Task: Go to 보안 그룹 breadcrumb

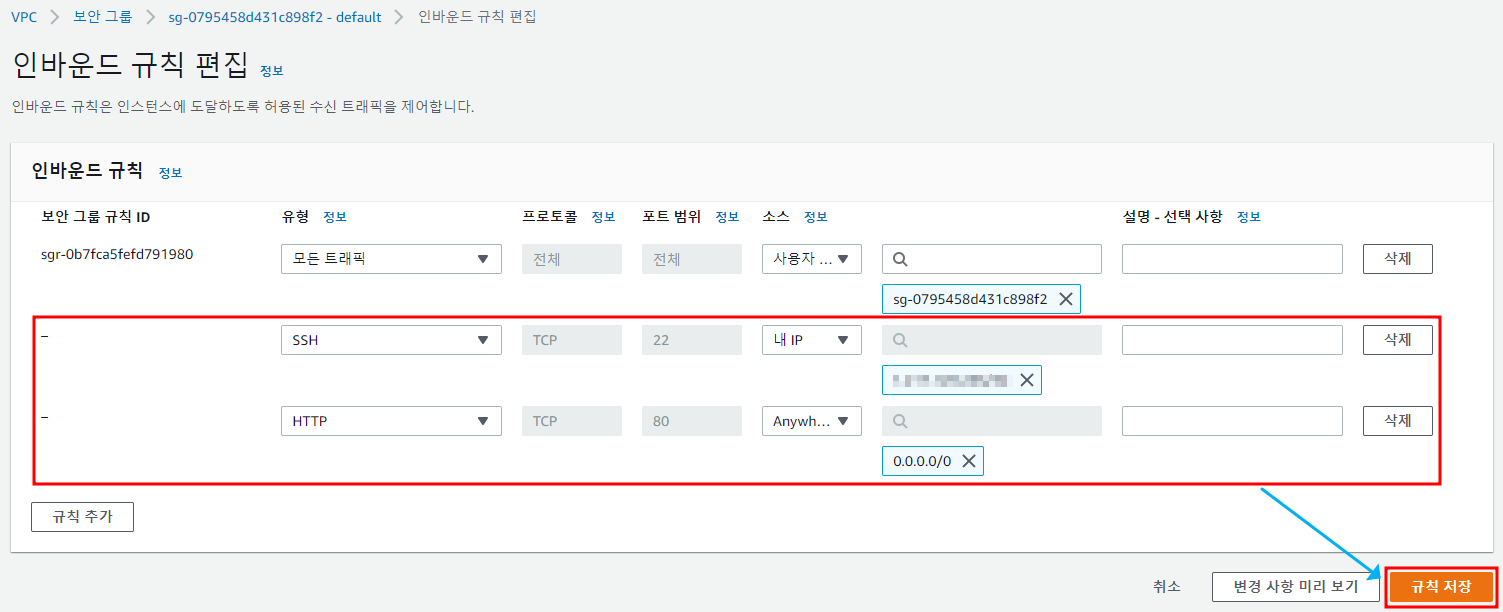Action: tap(102, 17)
